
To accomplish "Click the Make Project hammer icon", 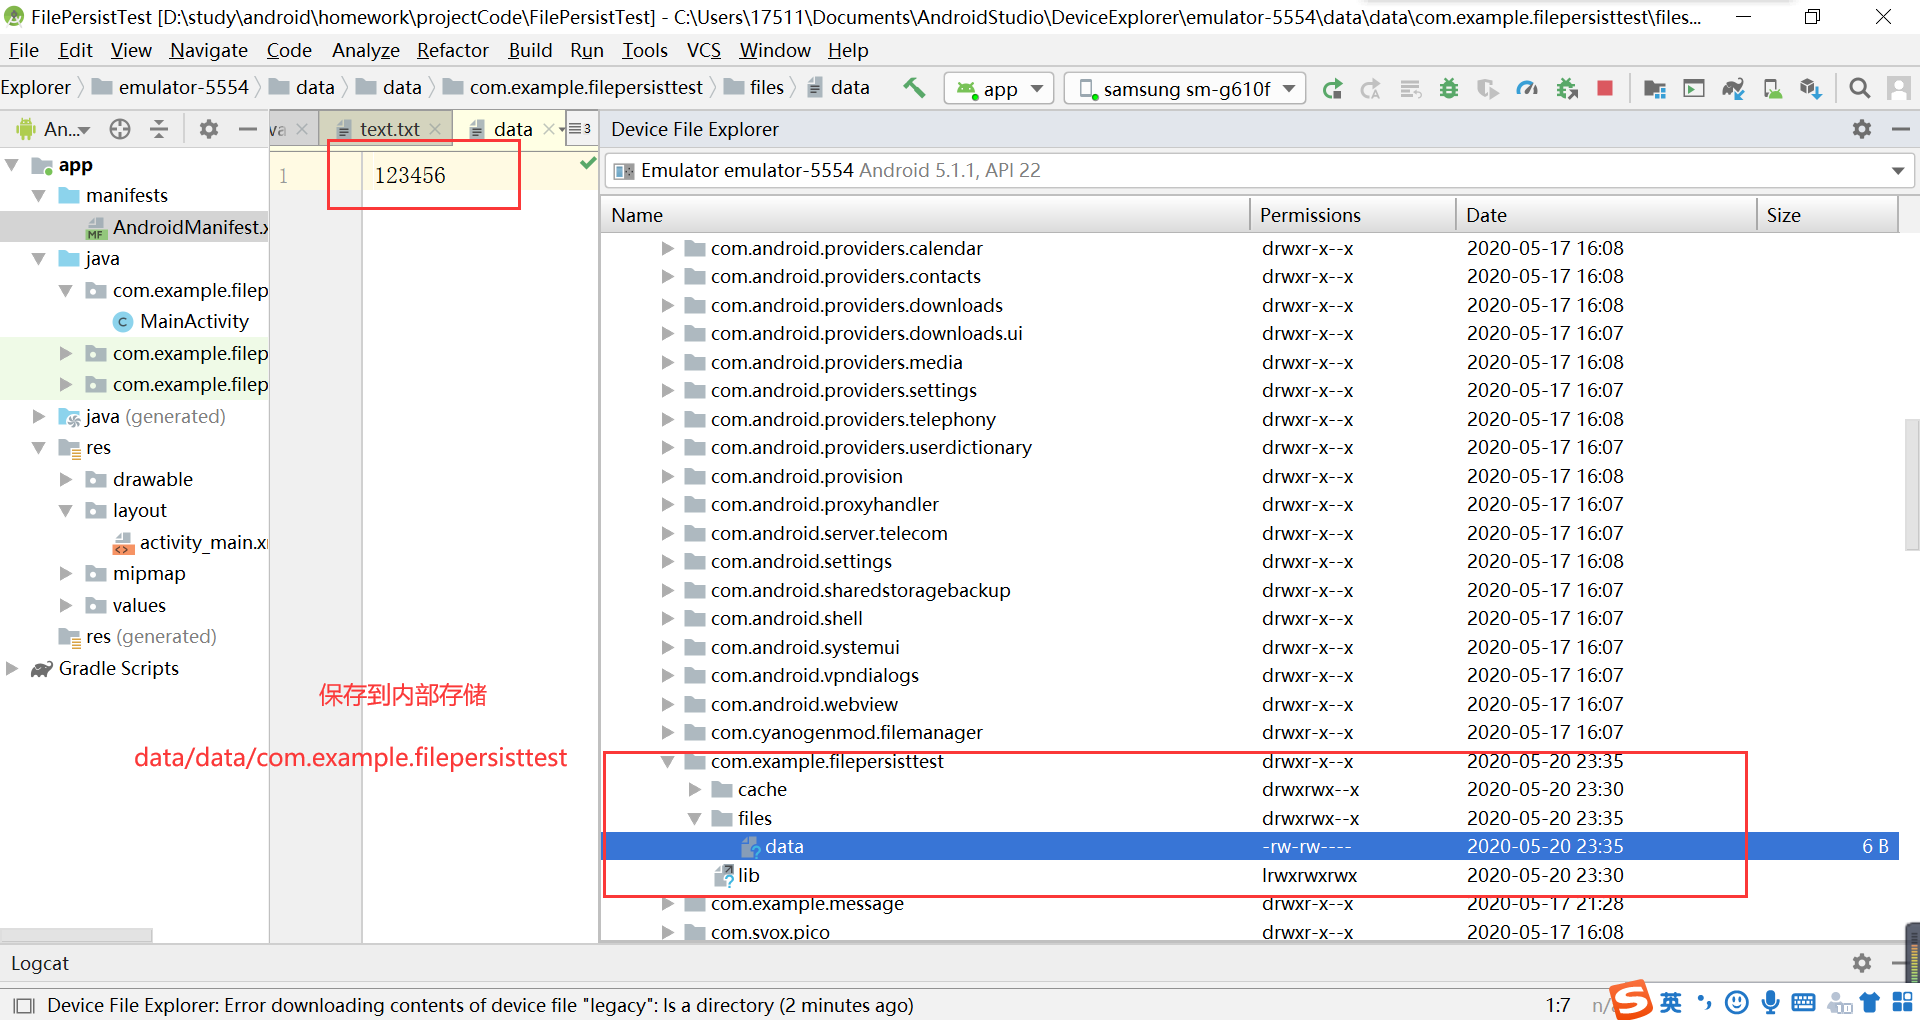I will click(914, 88).
